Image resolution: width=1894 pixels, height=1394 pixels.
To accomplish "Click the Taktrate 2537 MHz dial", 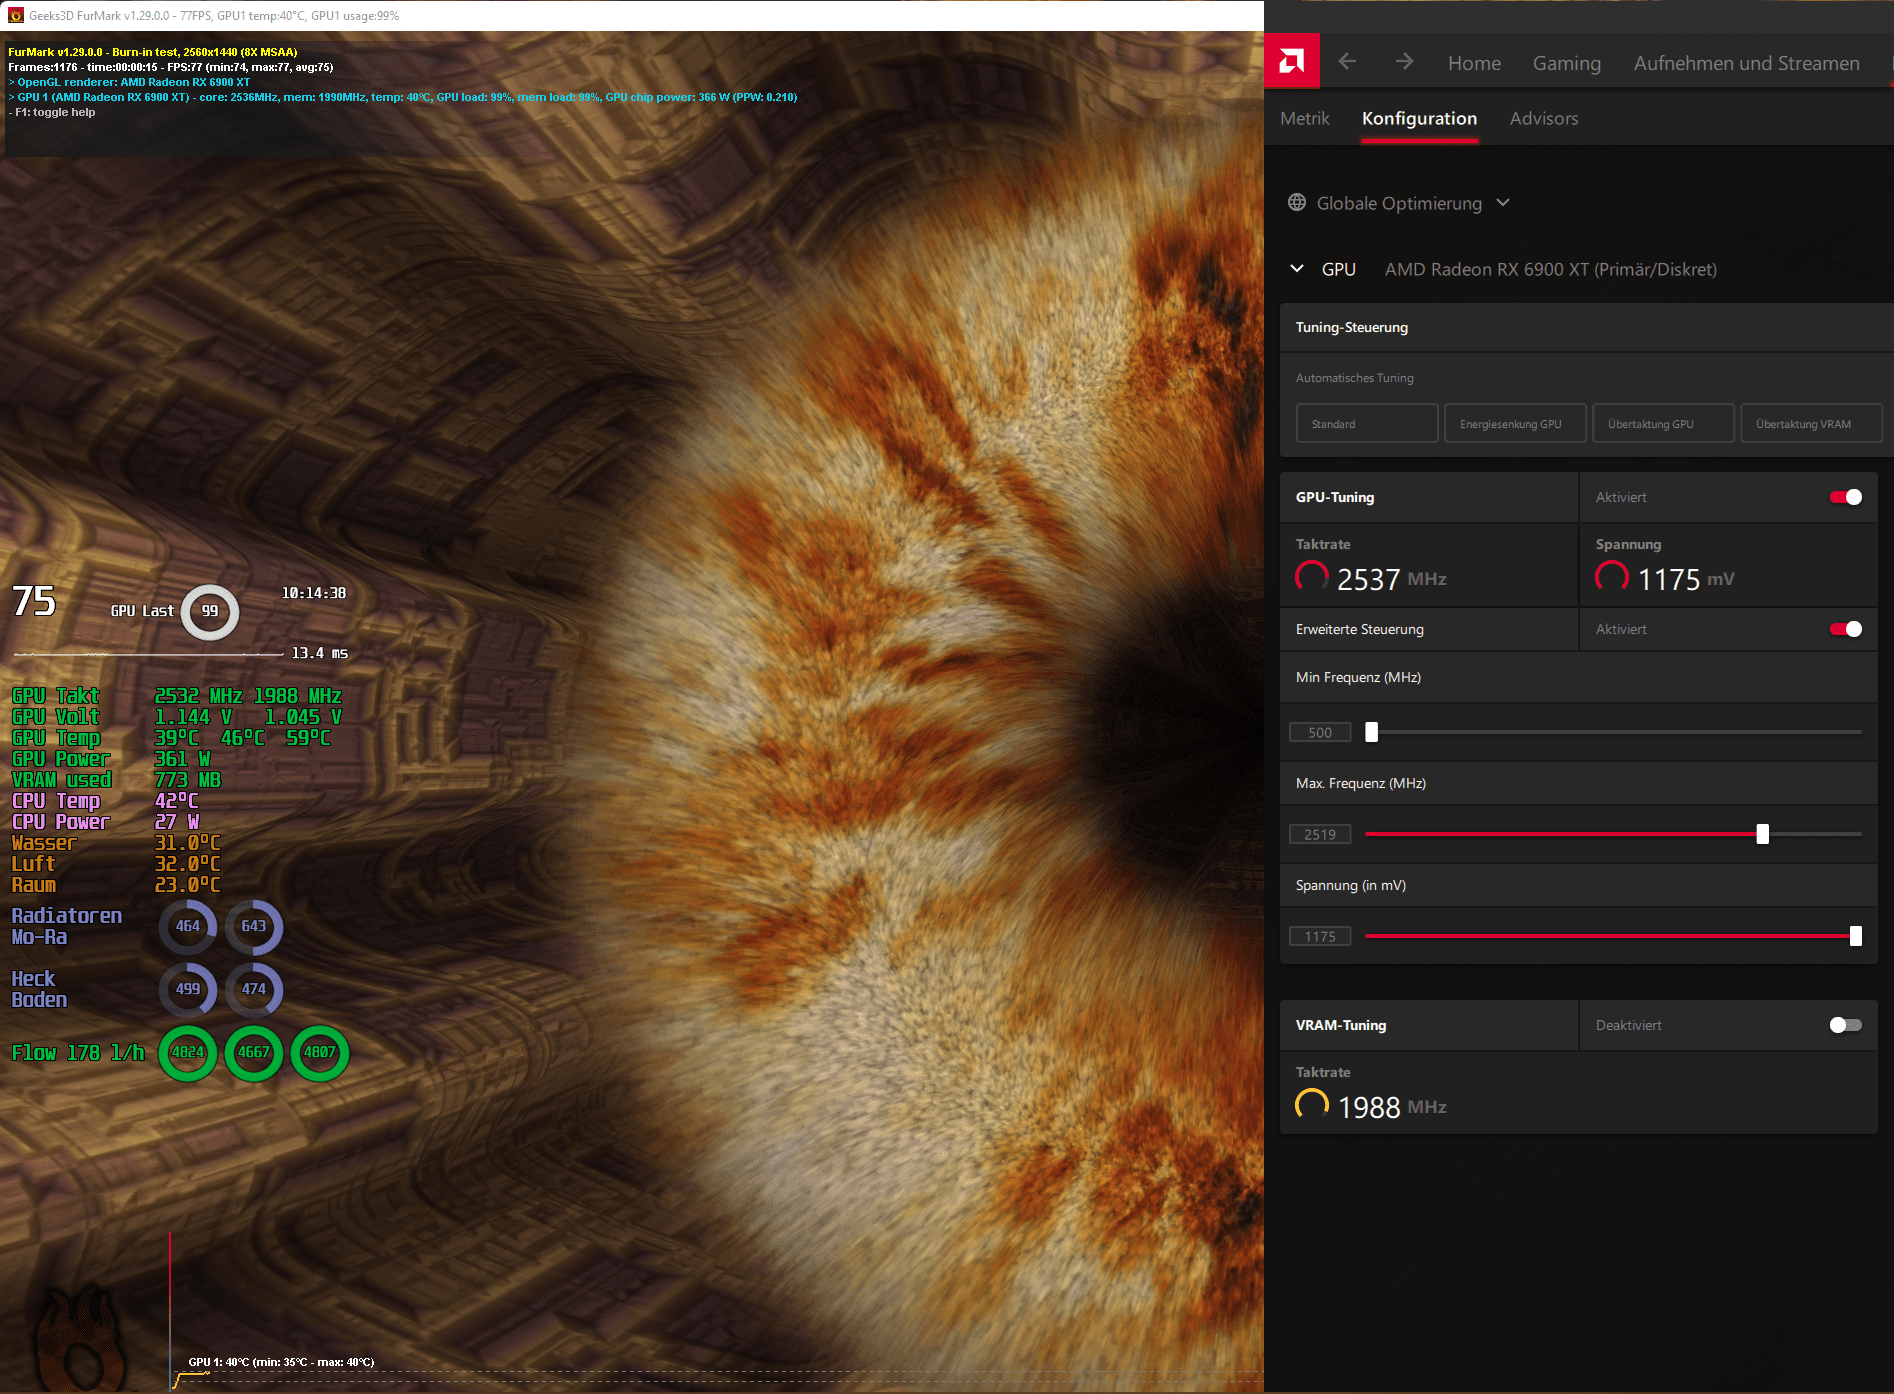I will (1312, 577).
